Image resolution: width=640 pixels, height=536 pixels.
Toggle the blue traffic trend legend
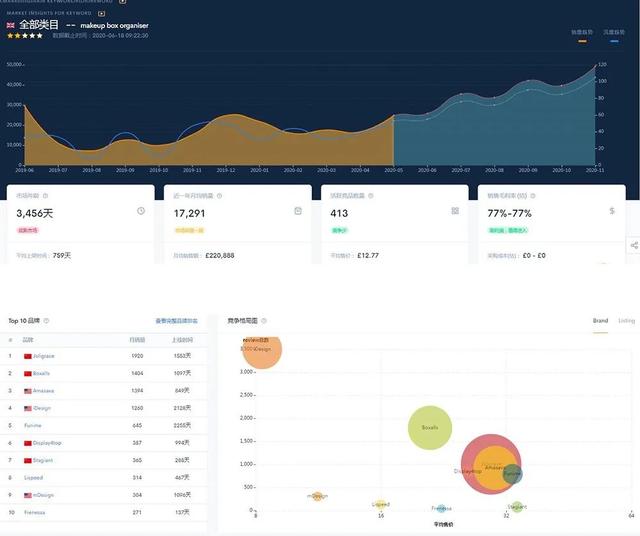point(614,36)
